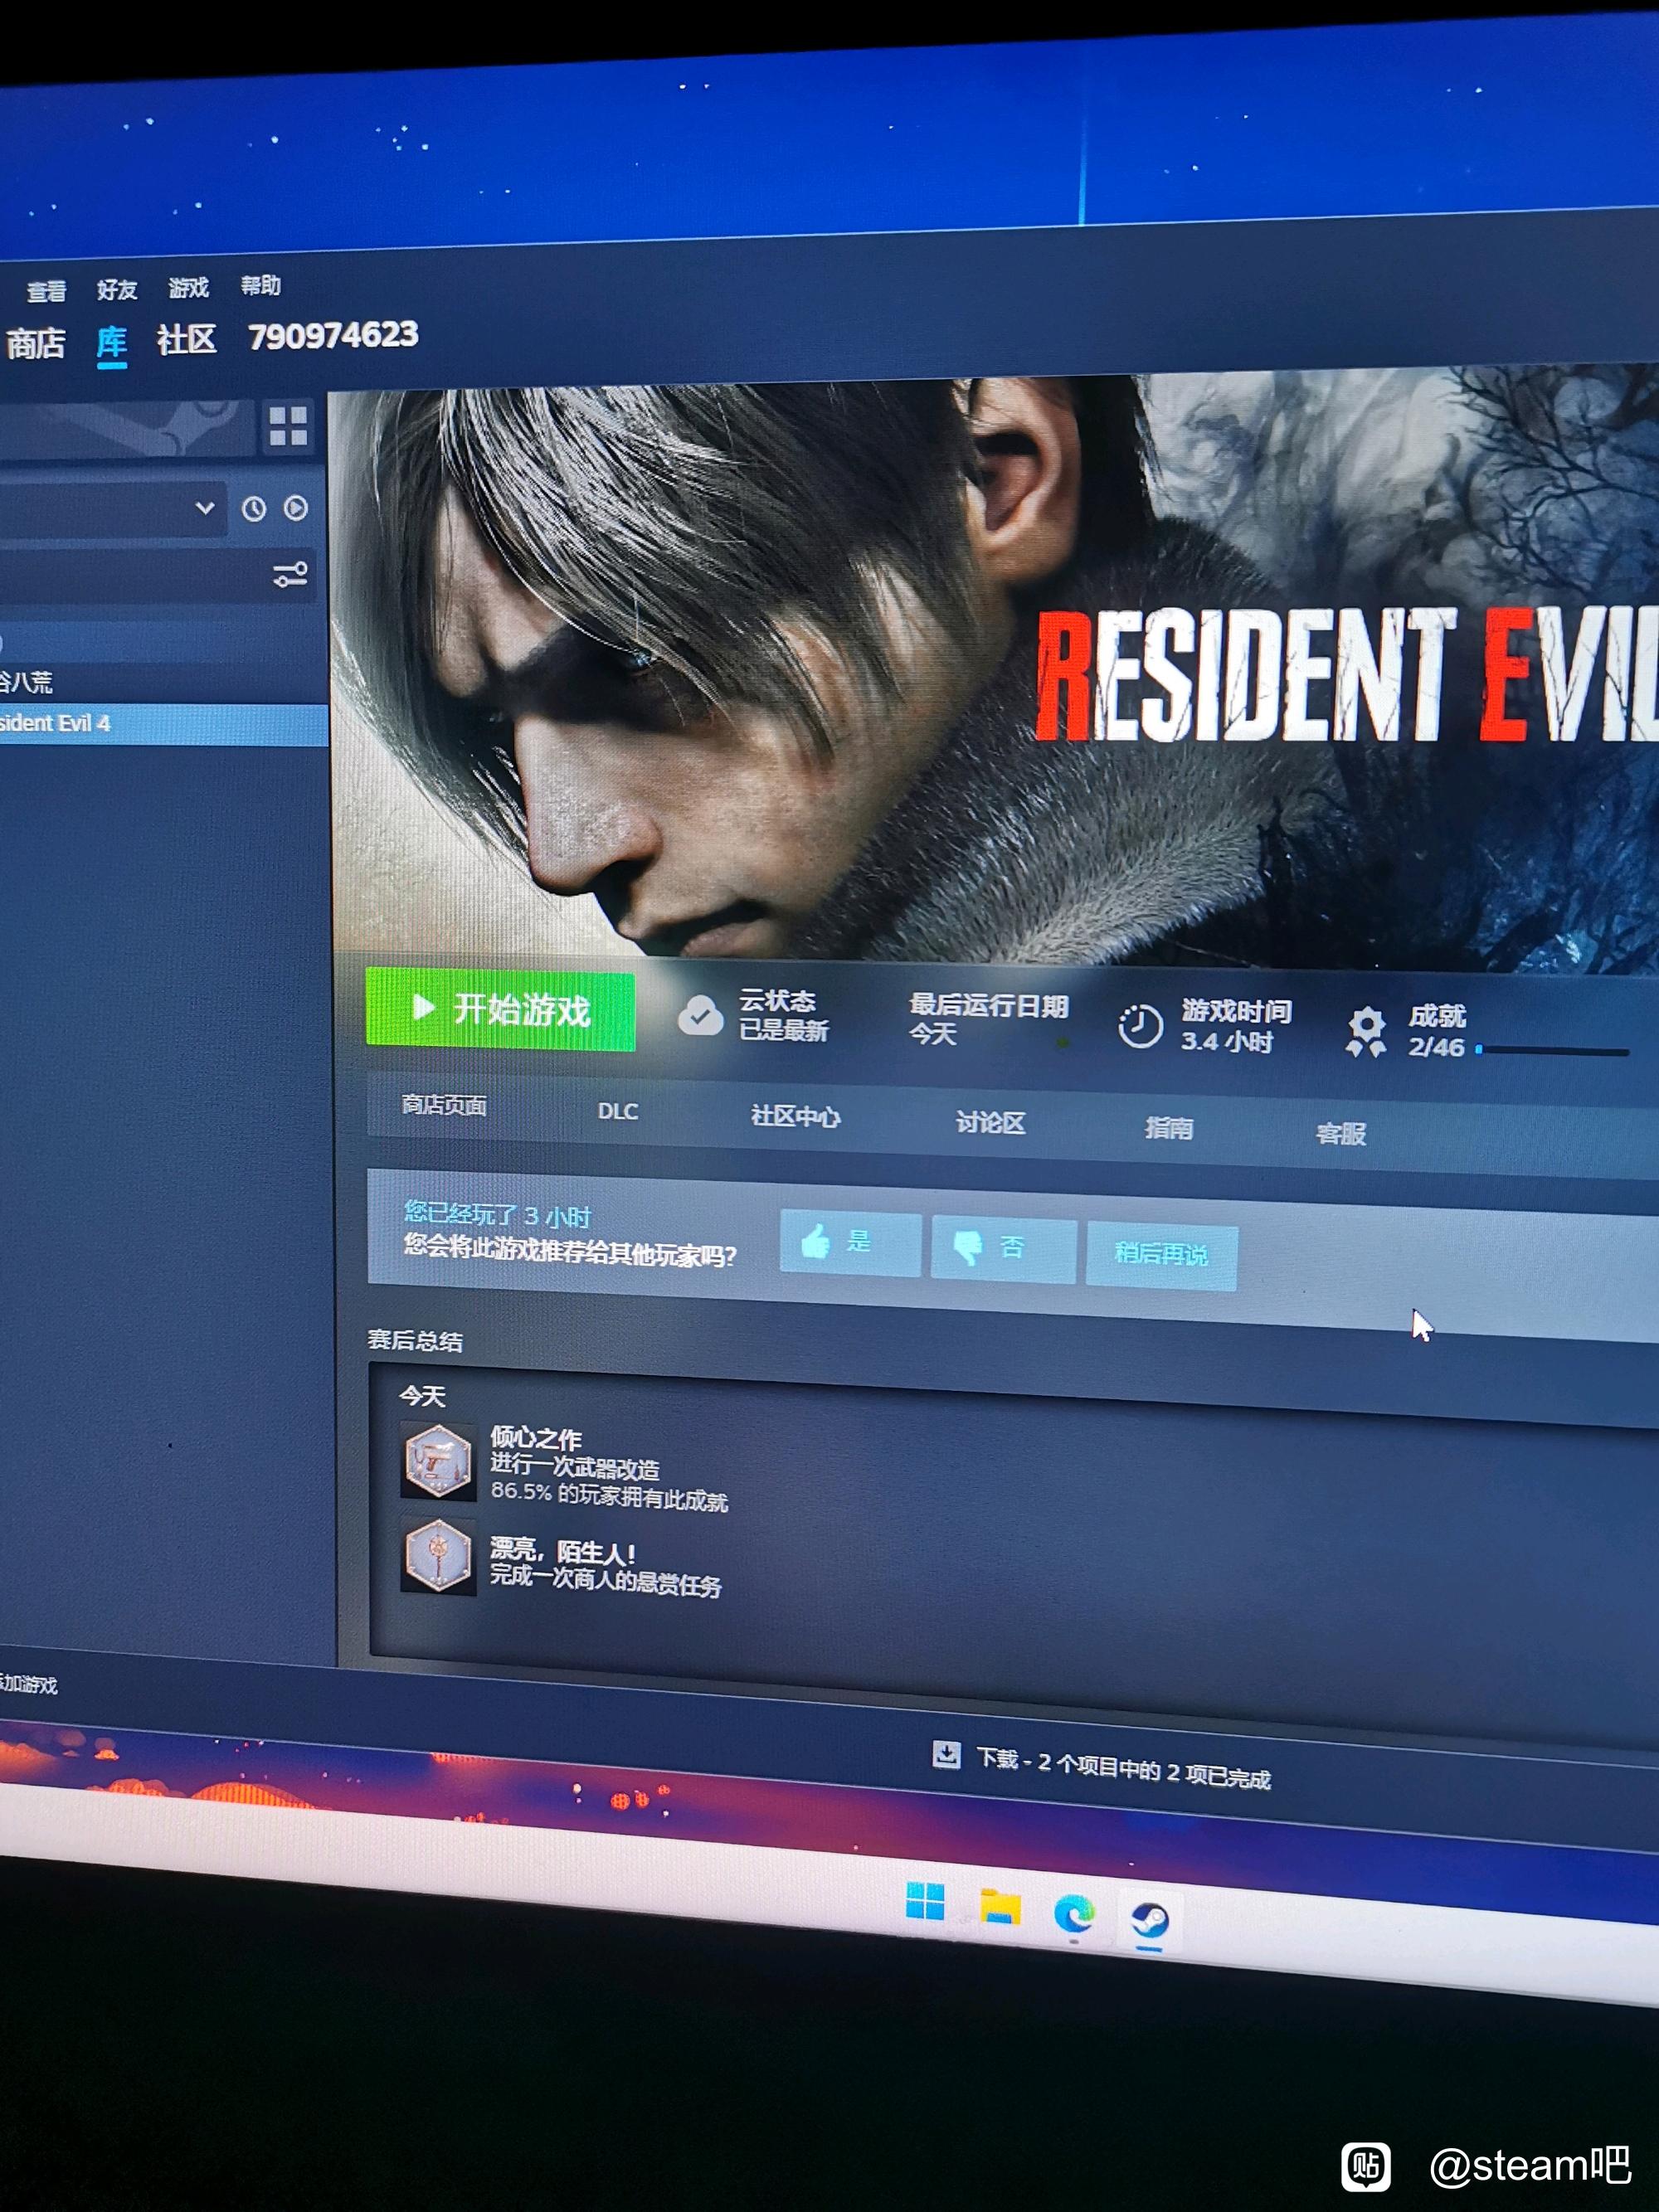Open the 好友 friends menu
The height and width of the screenshot is (2212, 1659).
[117, 289]
